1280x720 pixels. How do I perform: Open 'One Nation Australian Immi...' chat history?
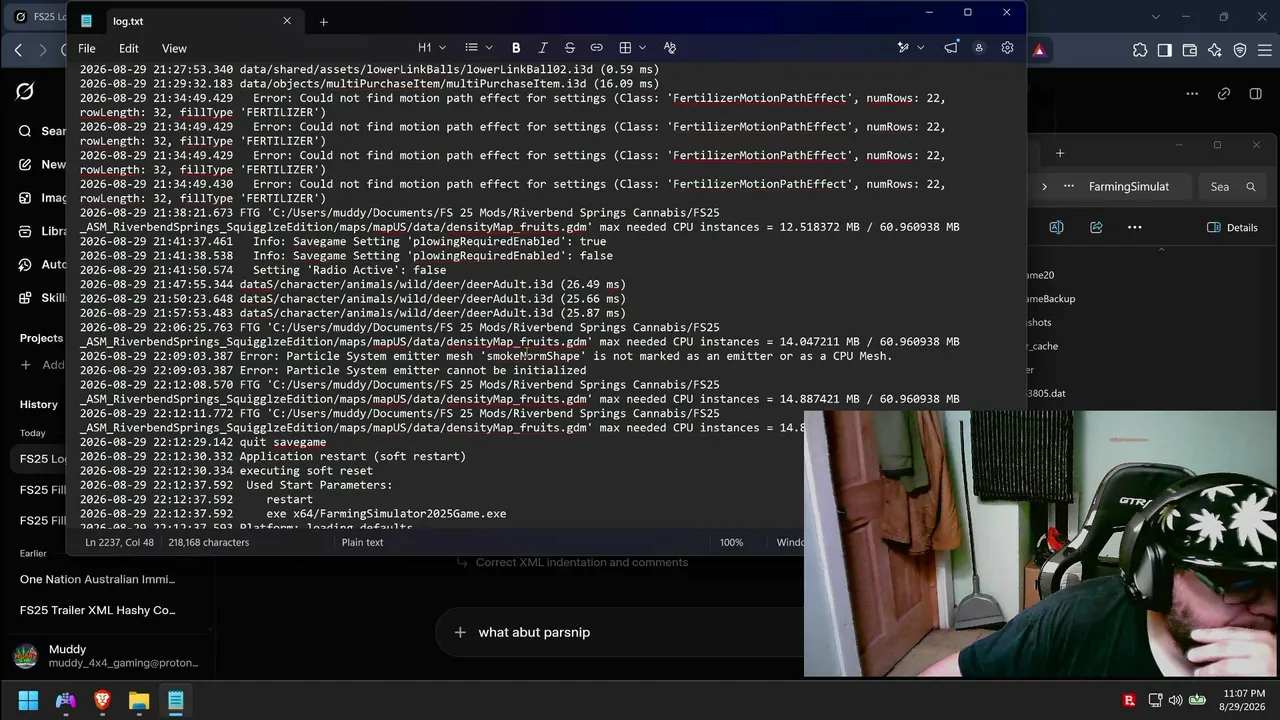point(97,579)
